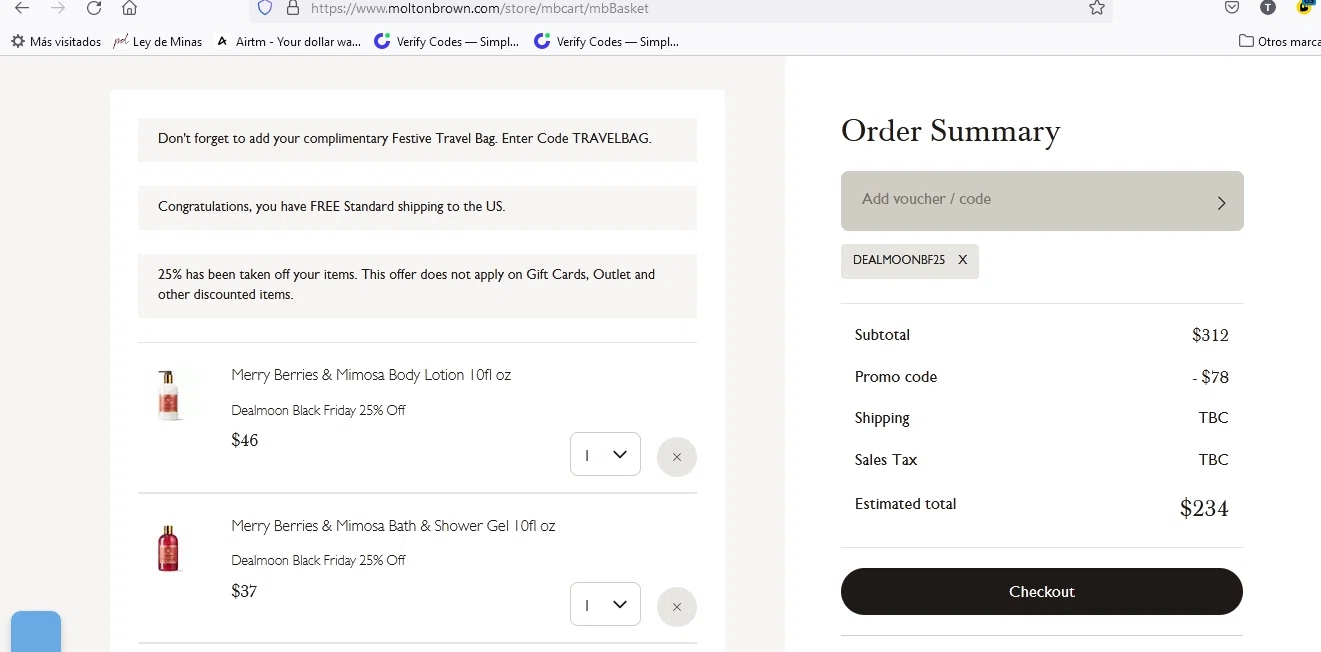Screen dimensions: 1321x652
Task: Open Otros marcadores bookmarks folder
Action: point(1279,42)
